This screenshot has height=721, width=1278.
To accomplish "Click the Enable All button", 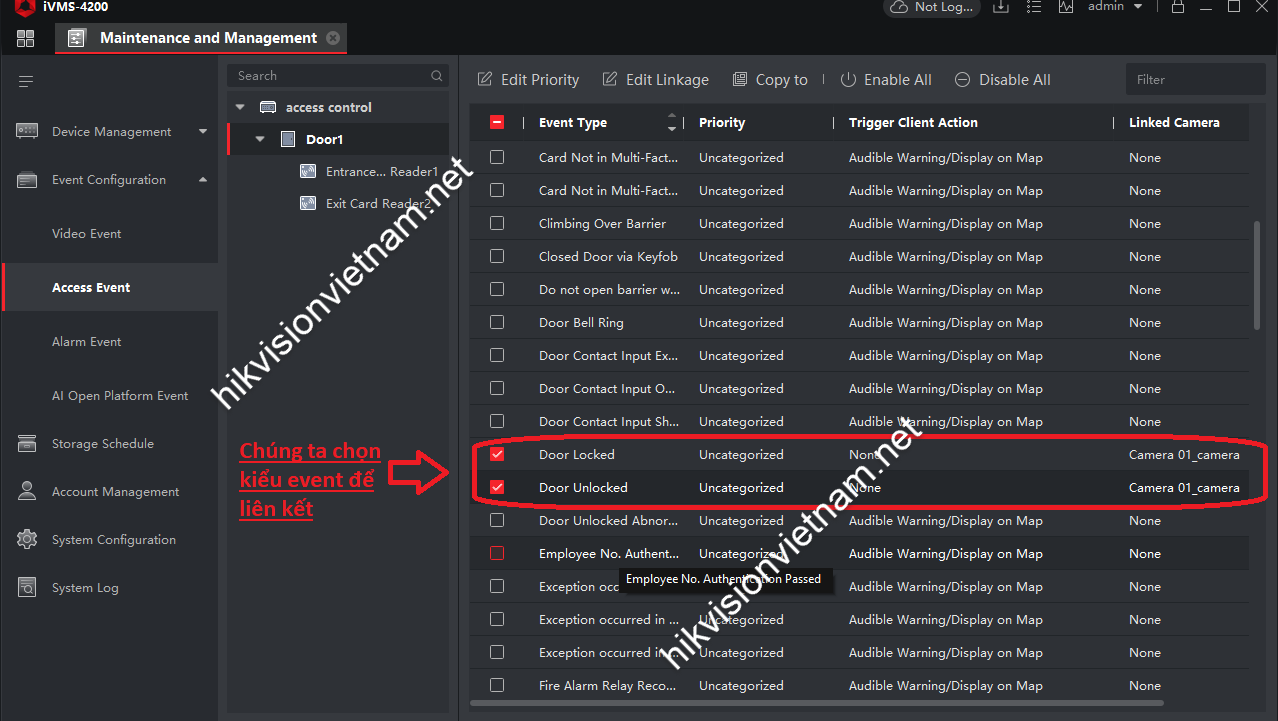I will 885,80.
